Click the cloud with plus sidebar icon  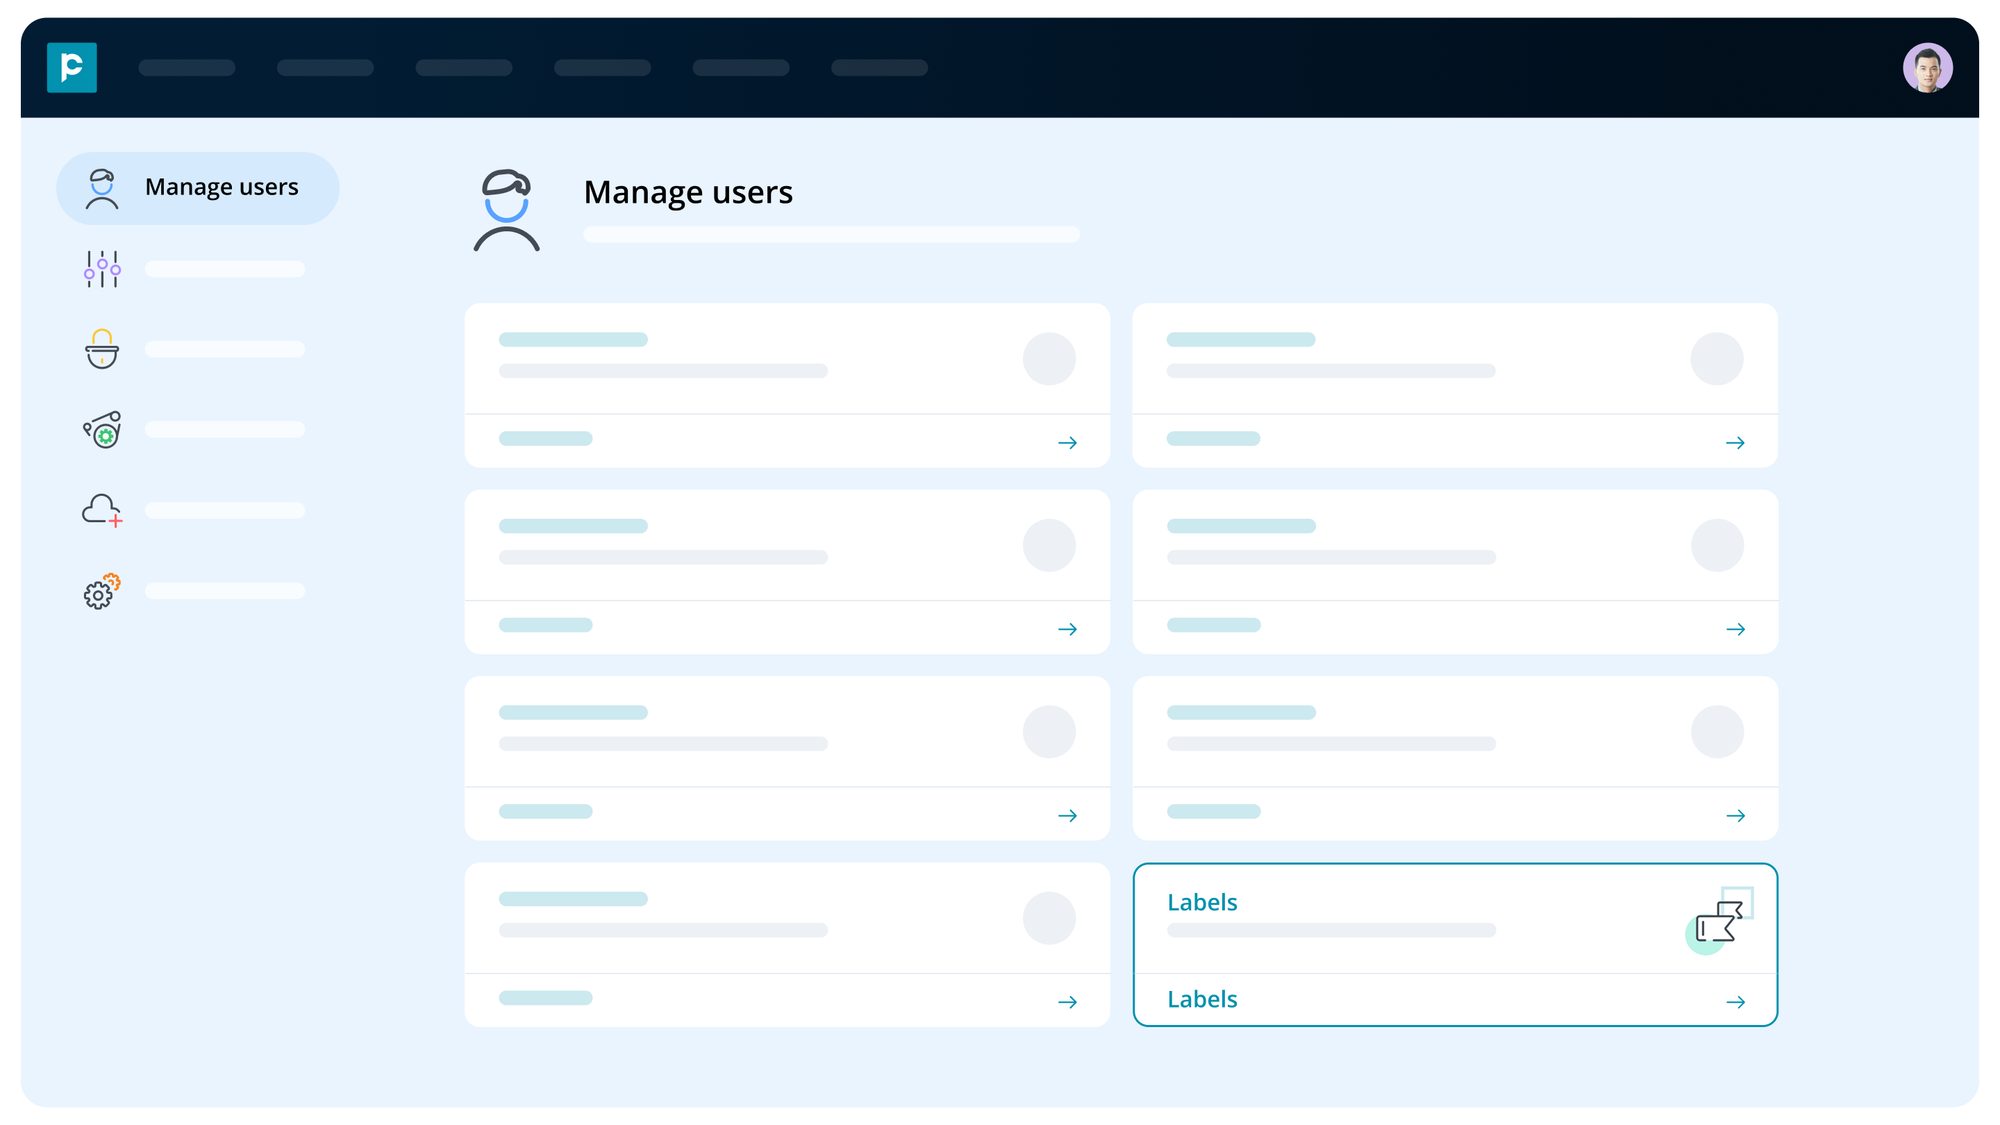click(102, 510)
